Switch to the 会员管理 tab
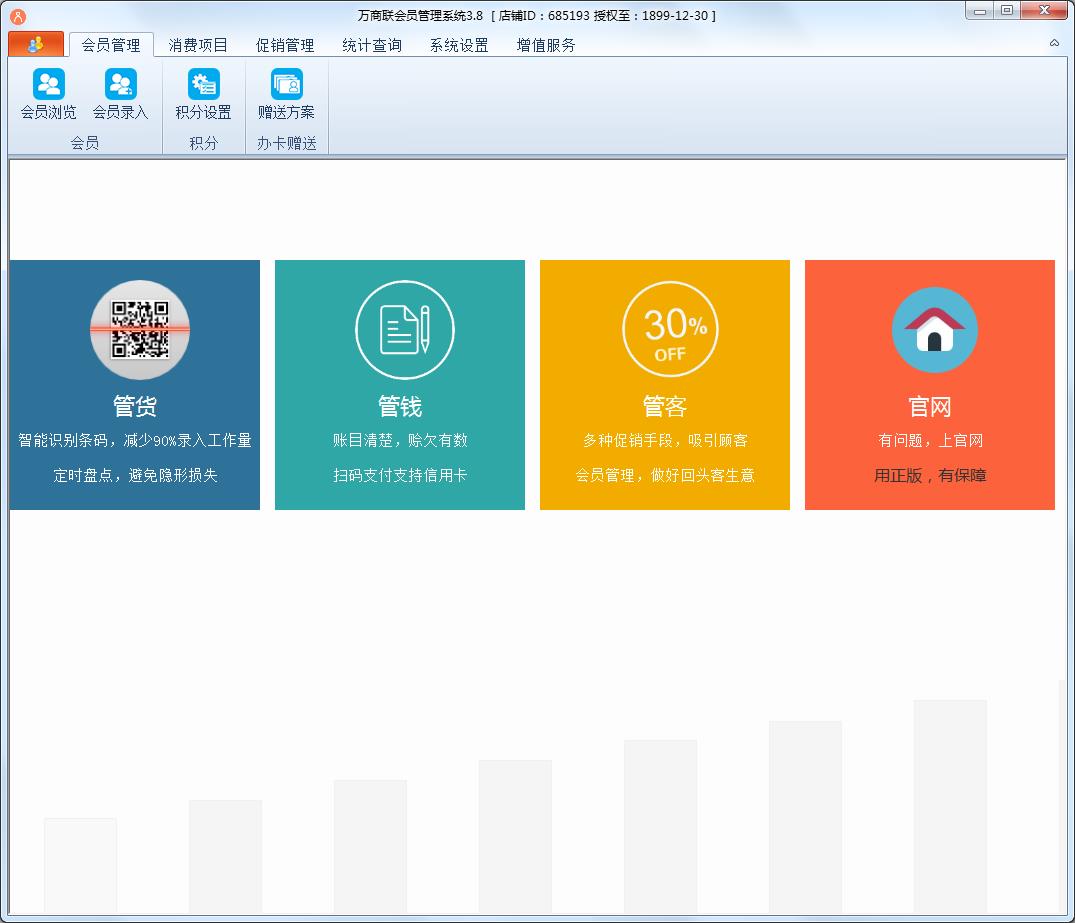Viewport: 1075px width, 923px height. (x=111, y=45)
